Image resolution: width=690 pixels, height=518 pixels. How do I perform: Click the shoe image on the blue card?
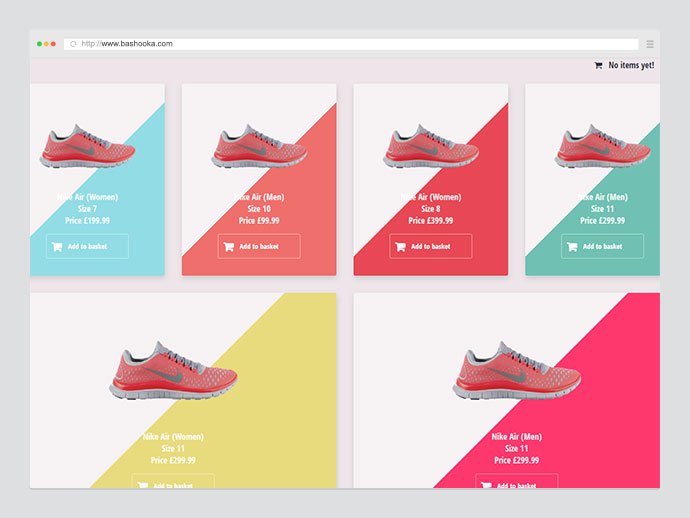(87, 147)
